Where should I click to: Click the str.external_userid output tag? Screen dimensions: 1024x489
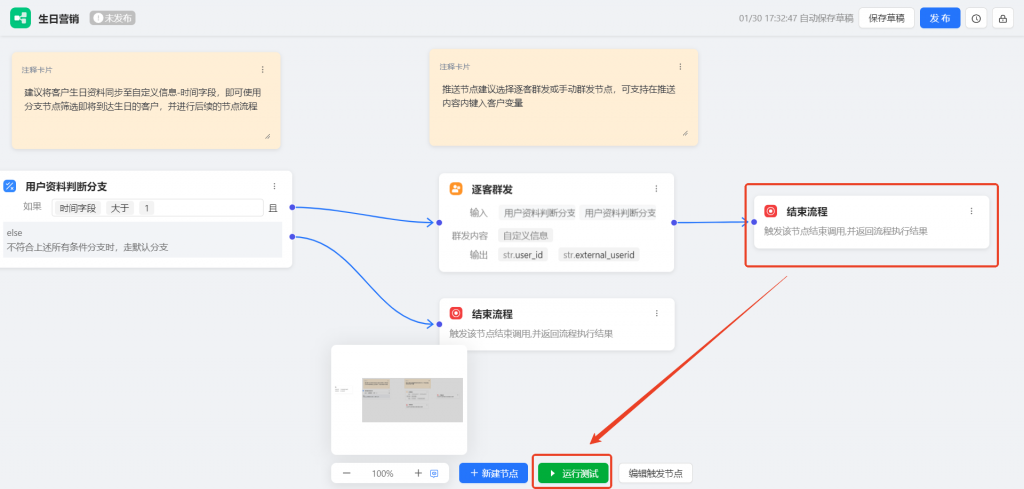click(600, 255)
